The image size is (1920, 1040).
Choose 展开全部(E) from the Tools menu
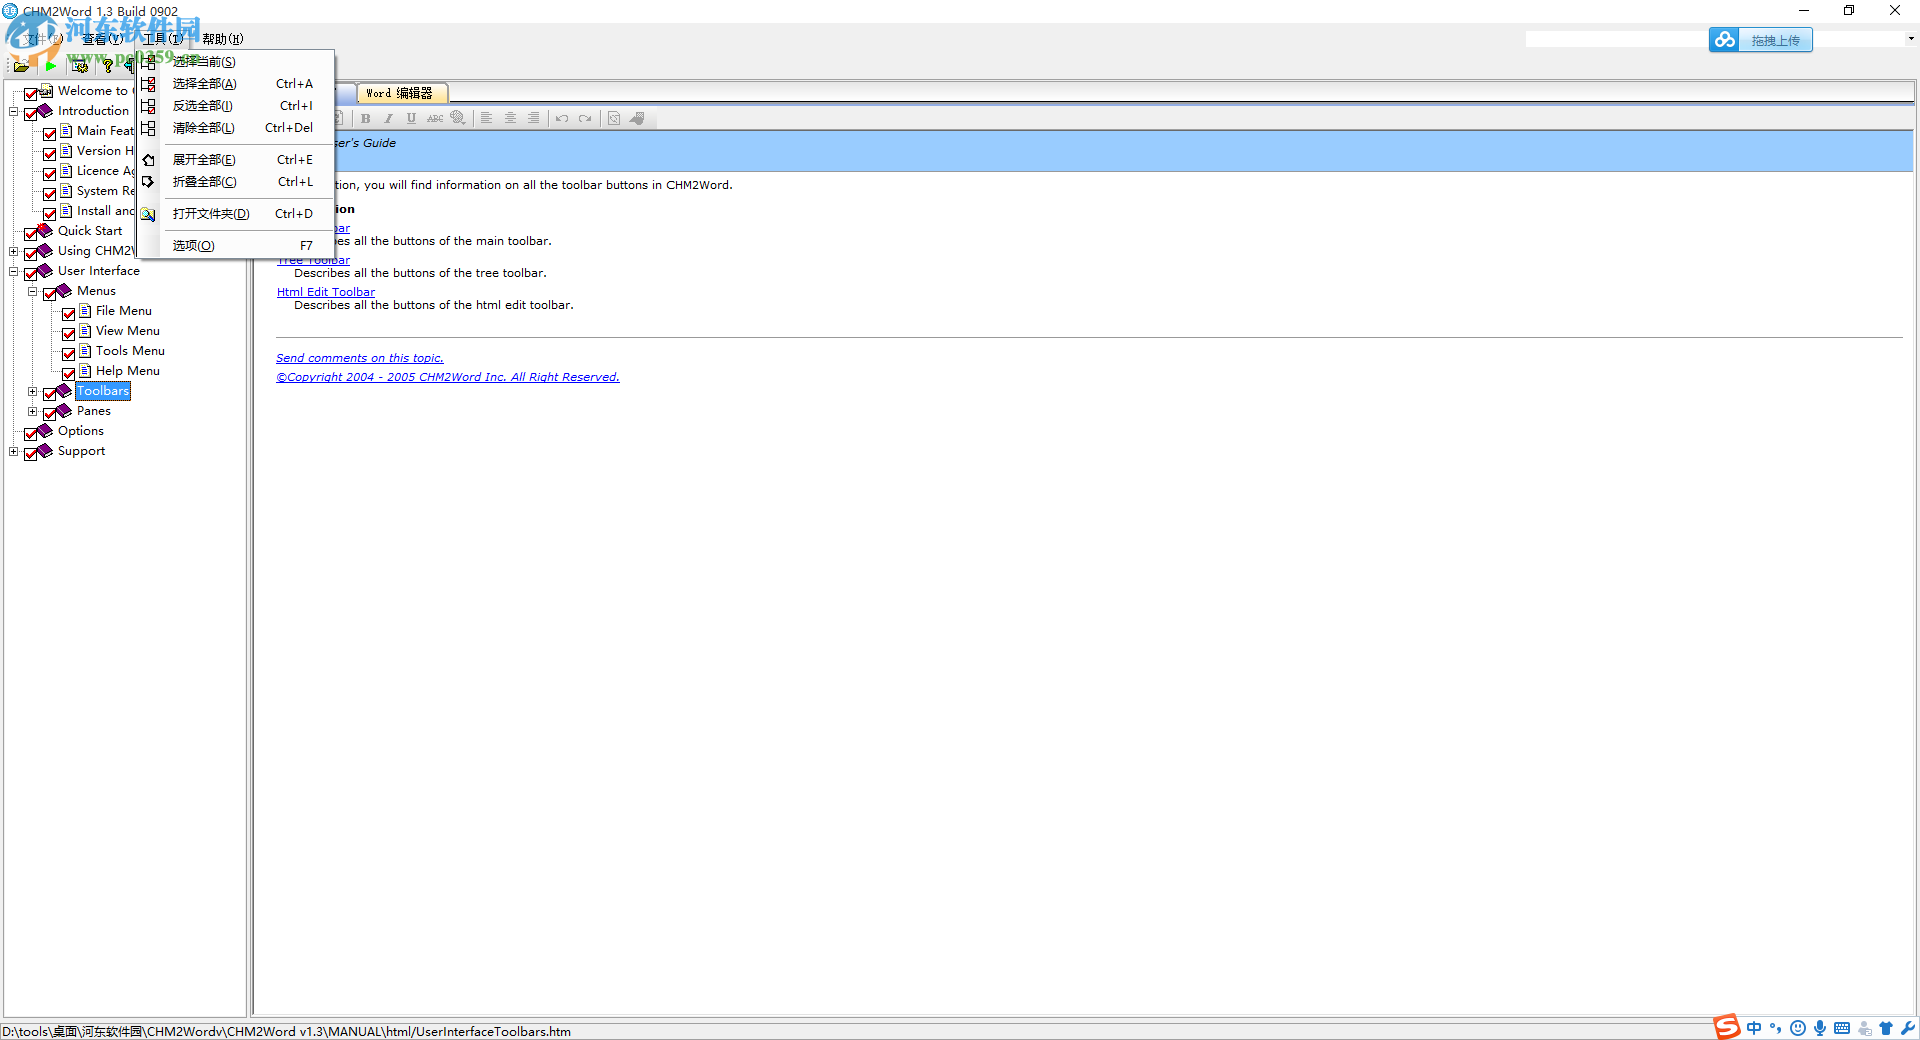[x=236, y=160]
